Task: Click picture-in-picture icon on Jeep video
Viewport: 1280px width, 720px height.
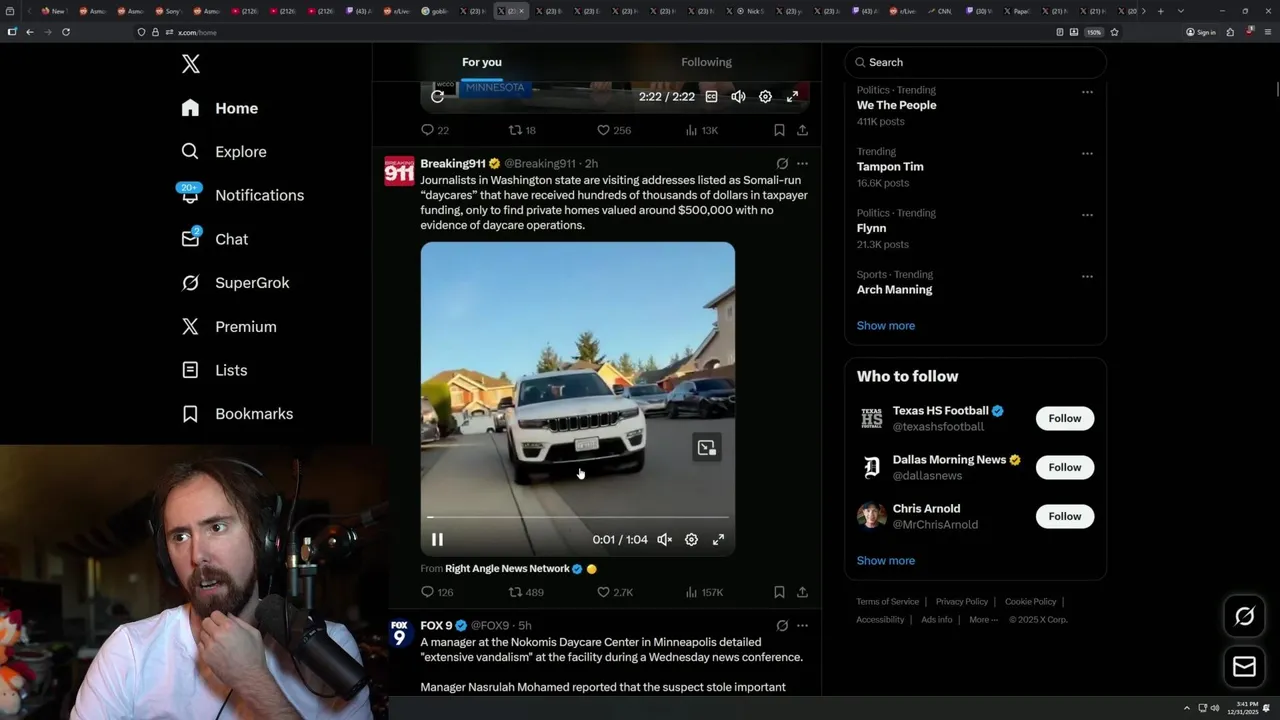Action: pyautogui.click(x=707, y=448)
